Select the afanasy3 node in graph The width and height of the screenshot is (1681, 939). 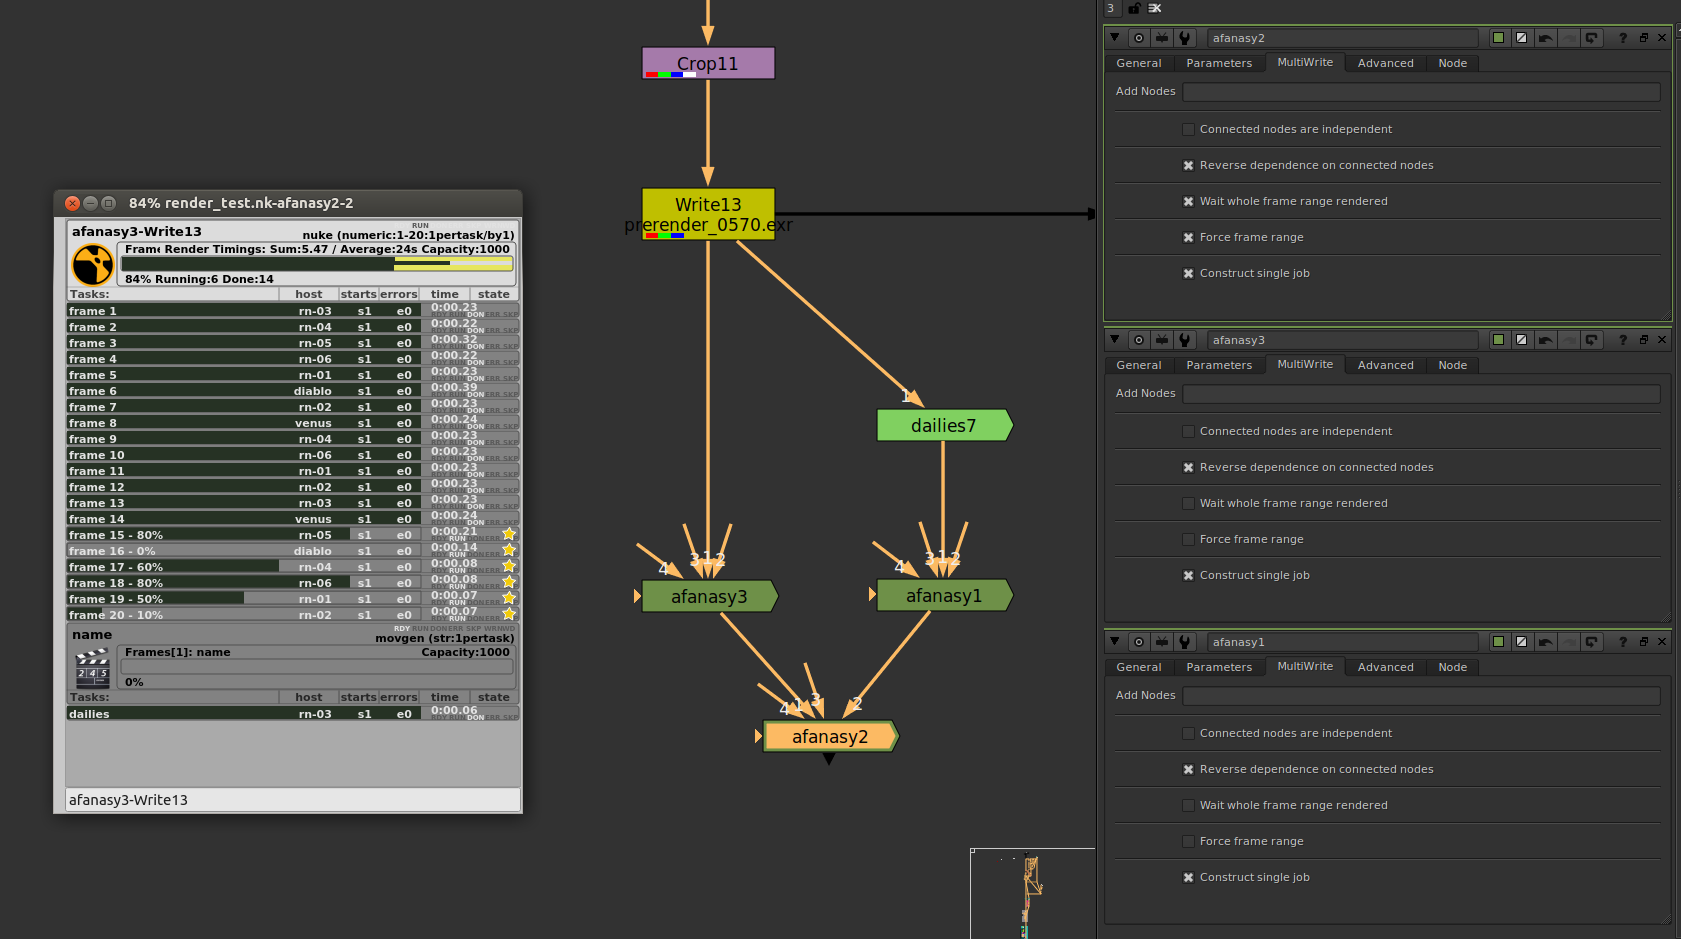(x=709, y=596)
